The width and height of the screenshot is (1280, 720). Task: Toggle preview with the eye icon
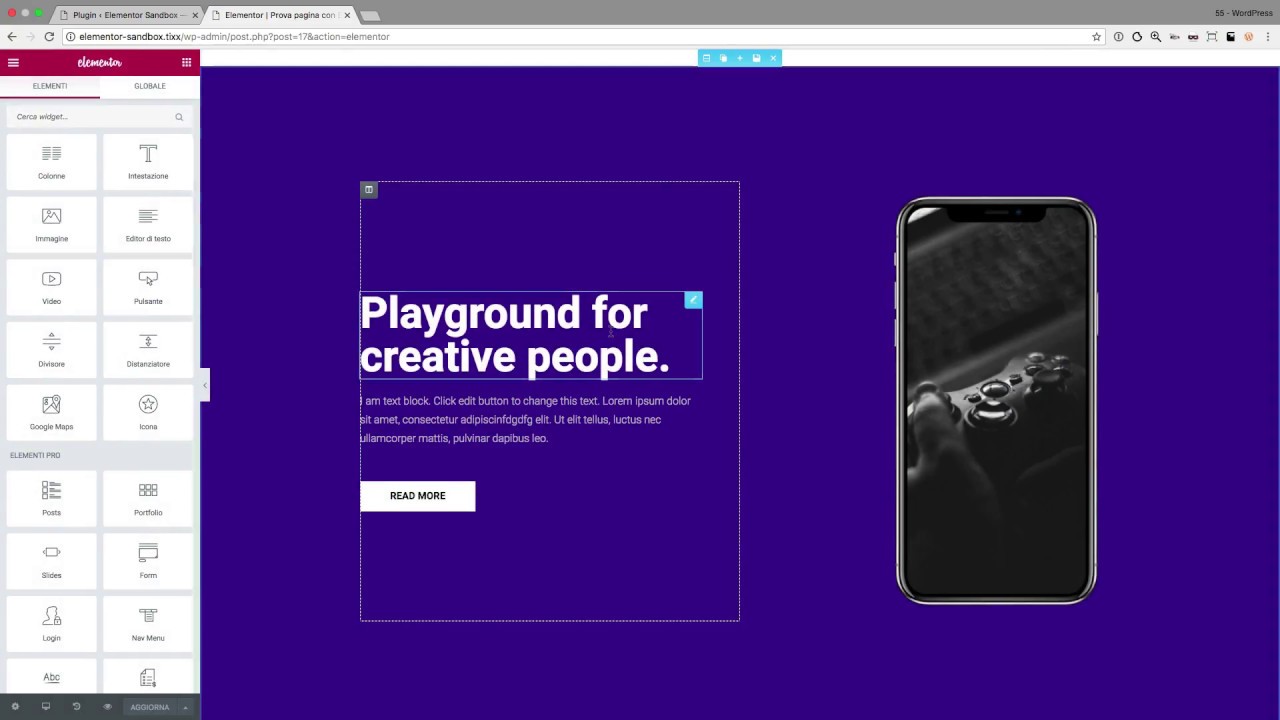[107, 707]
